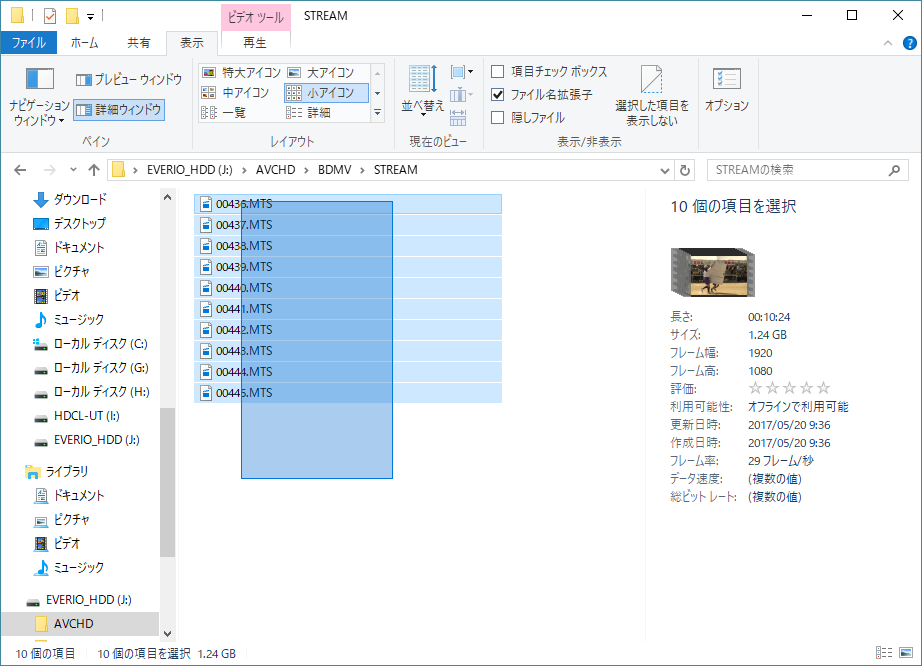This screenshot has height=666, width=922.
Task: Click the size all columns to fit icon
Action: tap(458, 118)
